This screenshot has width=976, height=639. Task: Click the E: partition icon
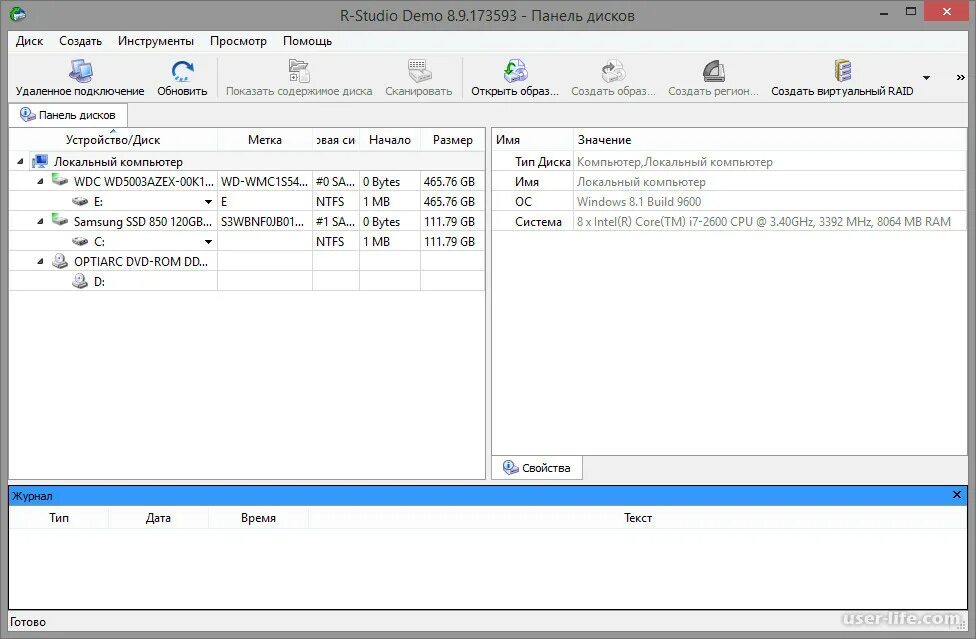coord(80,201)
